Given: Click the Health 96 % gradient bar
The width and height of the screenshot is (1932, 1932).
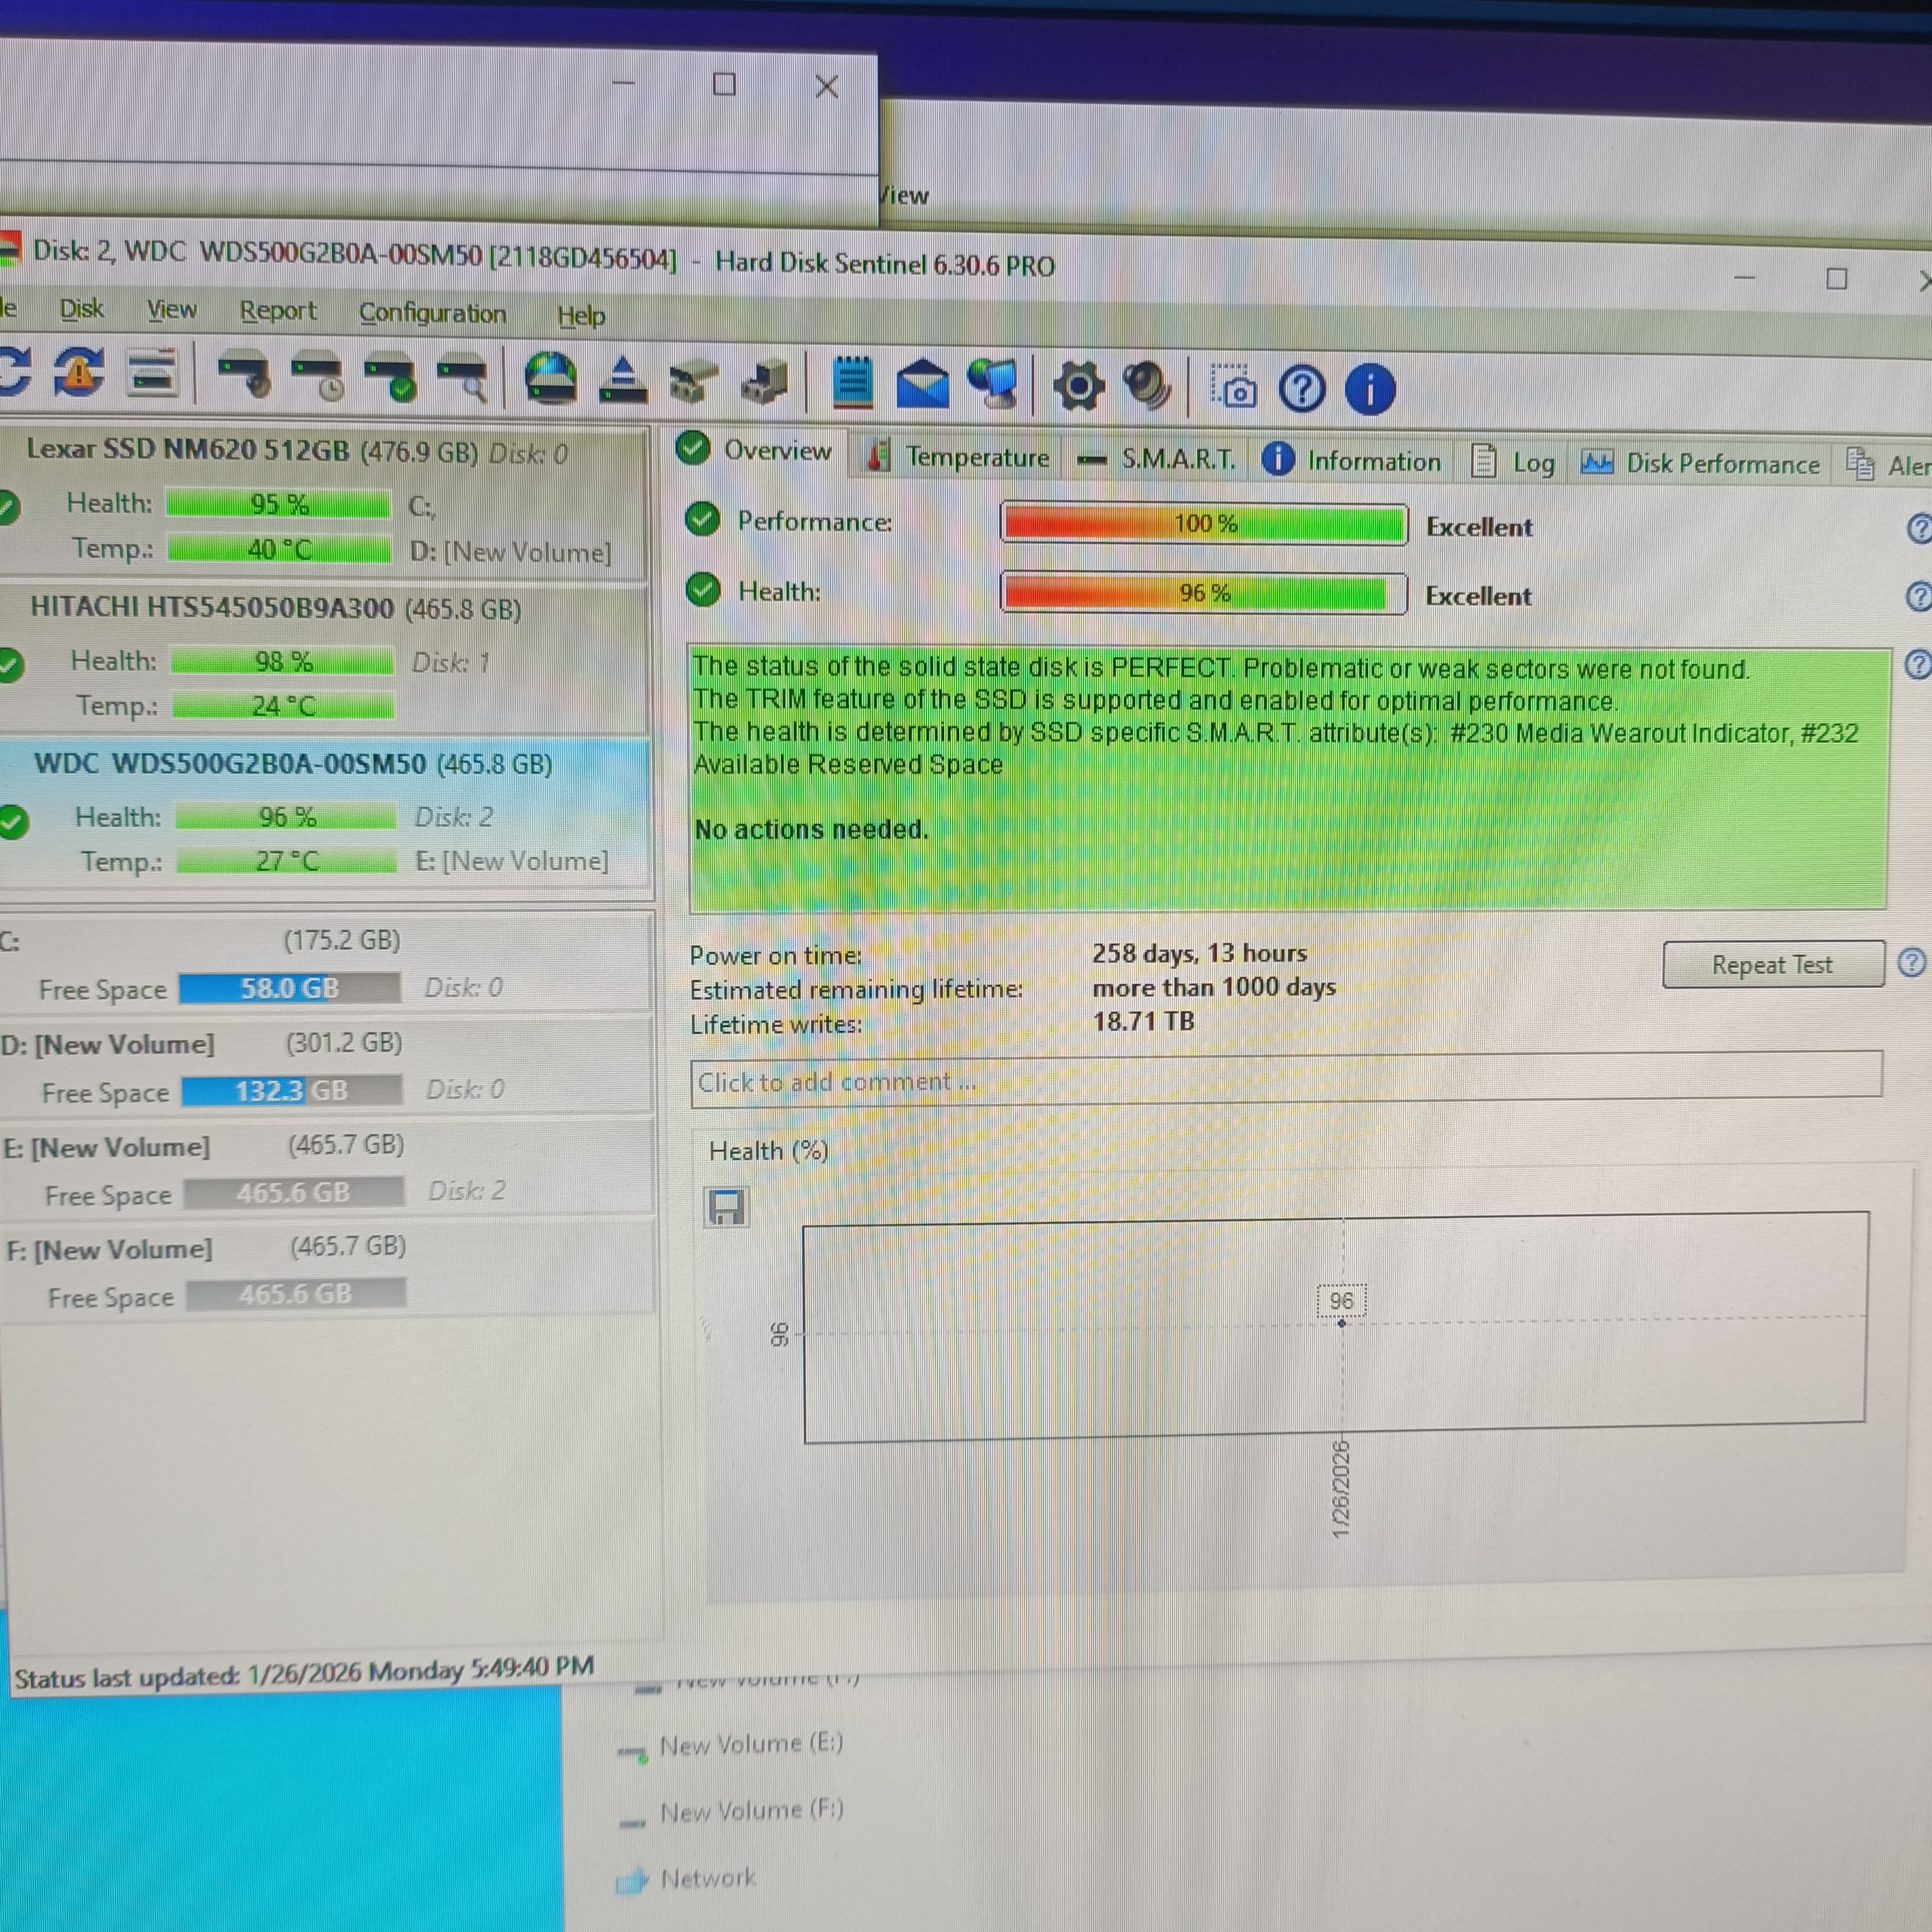Looking at the screenshot, I should pos(1203,593).
